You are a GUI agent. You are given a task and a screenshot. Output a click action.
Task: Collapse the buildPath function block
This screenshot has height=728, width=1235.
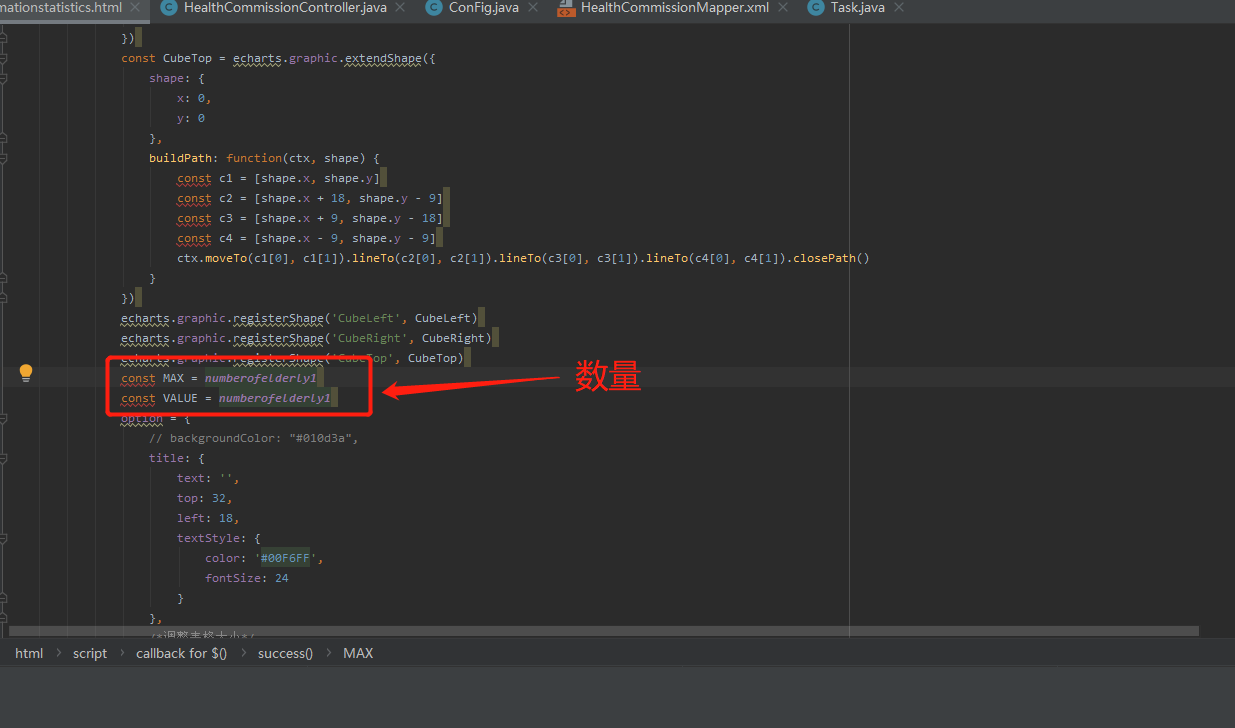tap(5, 158)
